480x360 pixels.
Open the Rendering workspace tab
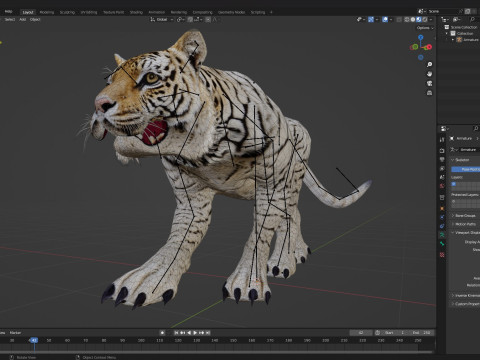click(x=179, y=12)
